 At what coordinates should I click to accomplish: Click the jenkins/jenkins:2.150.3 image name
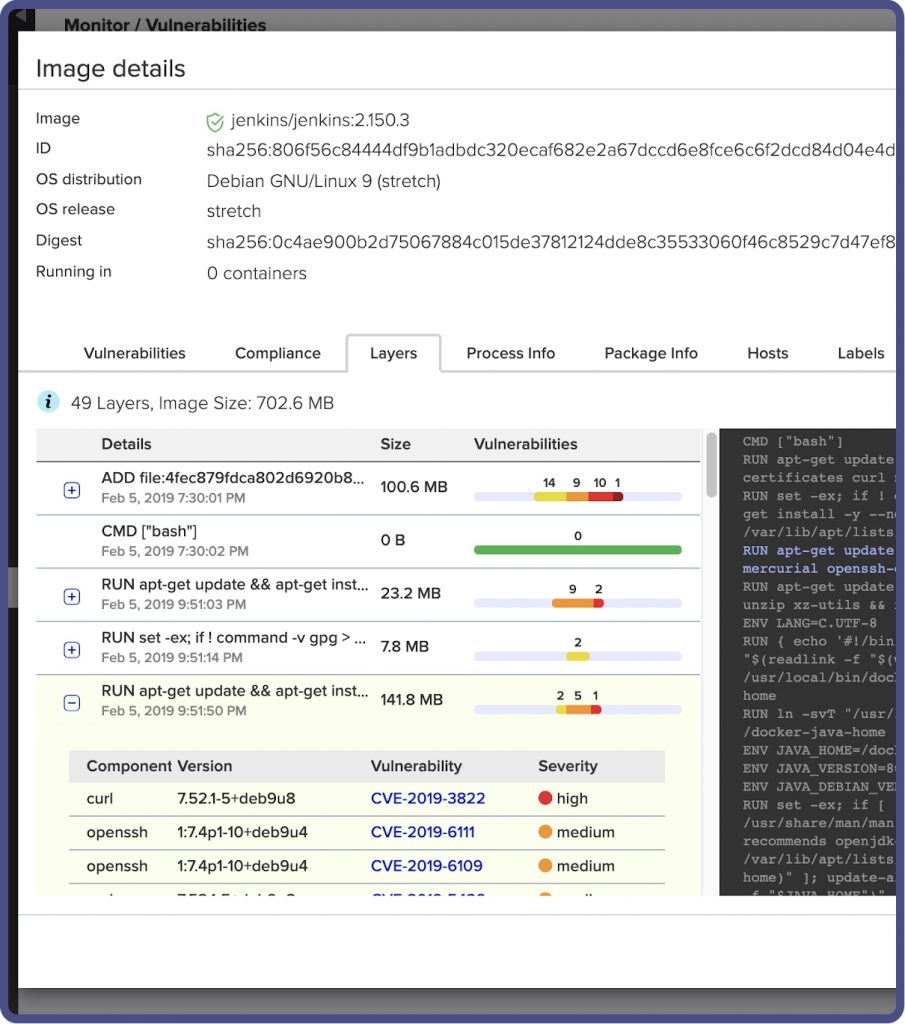coord(320,120)
